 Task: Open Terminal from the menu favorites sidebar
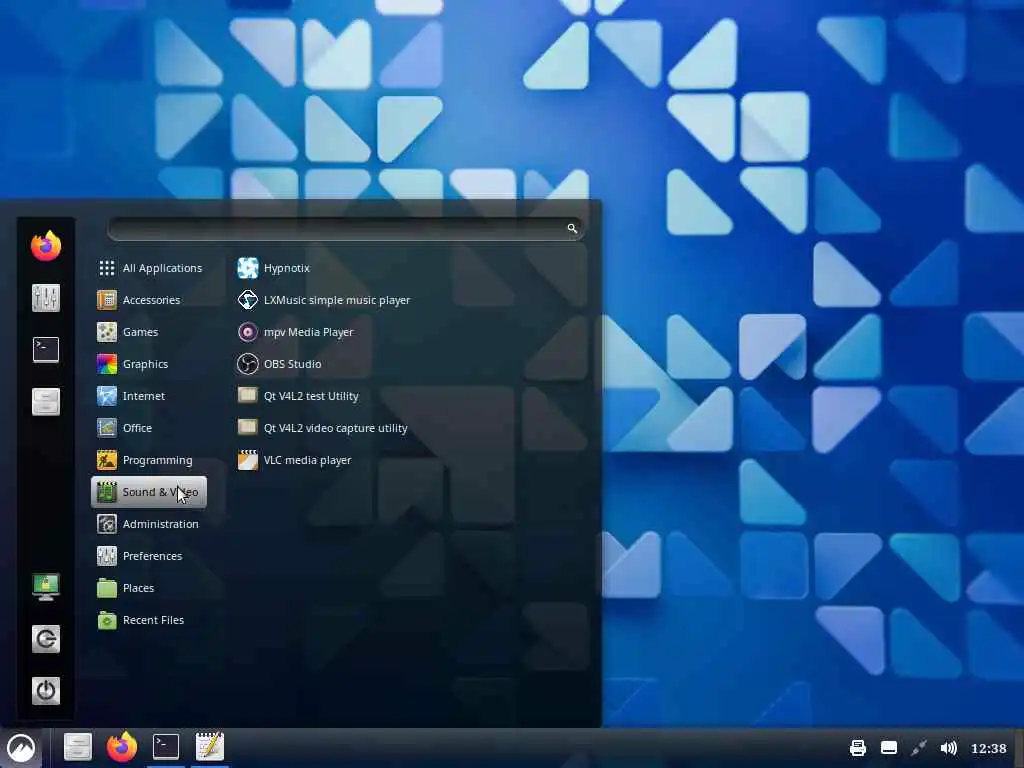[46, 349]
